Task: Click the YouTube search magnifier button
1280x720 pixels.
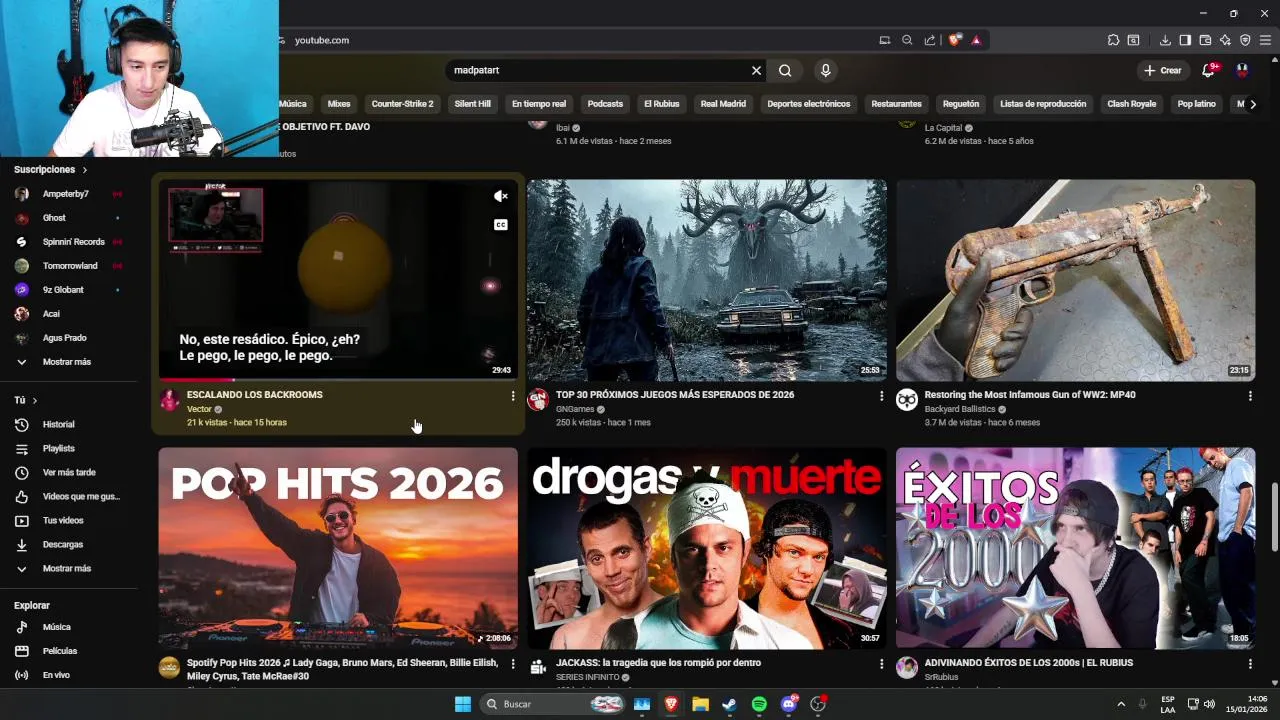Action: pyautogui.click(x=785, y=71)
